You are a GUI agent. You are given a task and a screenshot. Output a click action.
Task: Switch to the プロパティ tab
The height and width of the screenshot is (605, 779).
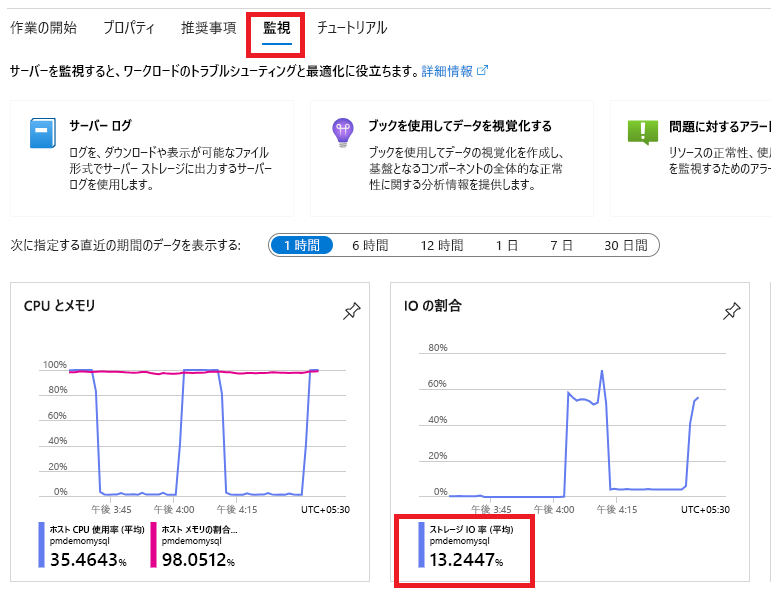pyautogui.click(x=129, y=28)
